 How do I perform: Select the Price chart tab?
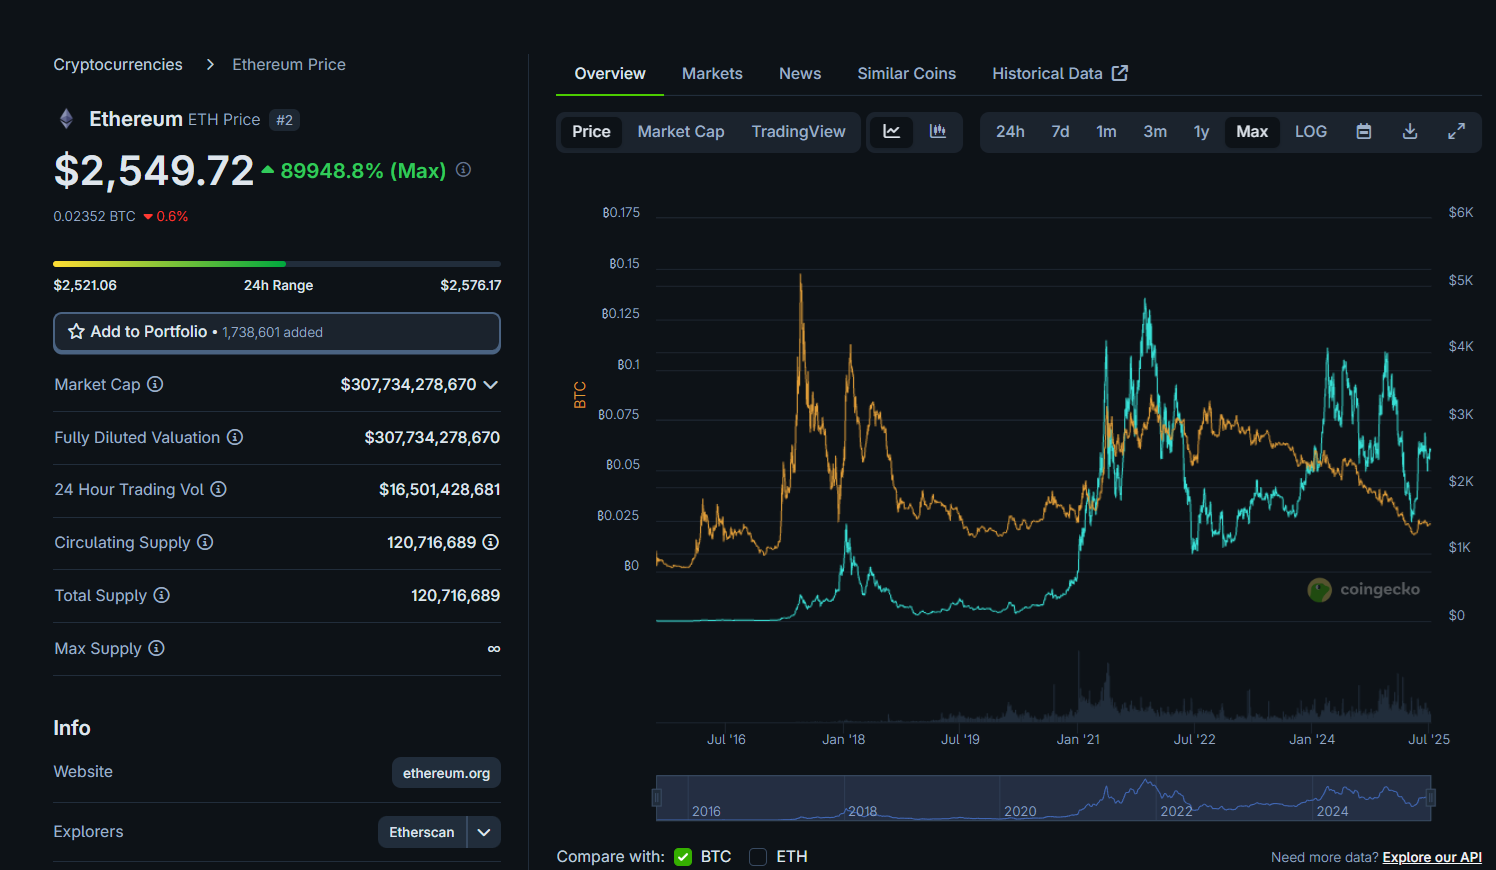point(591,132)
